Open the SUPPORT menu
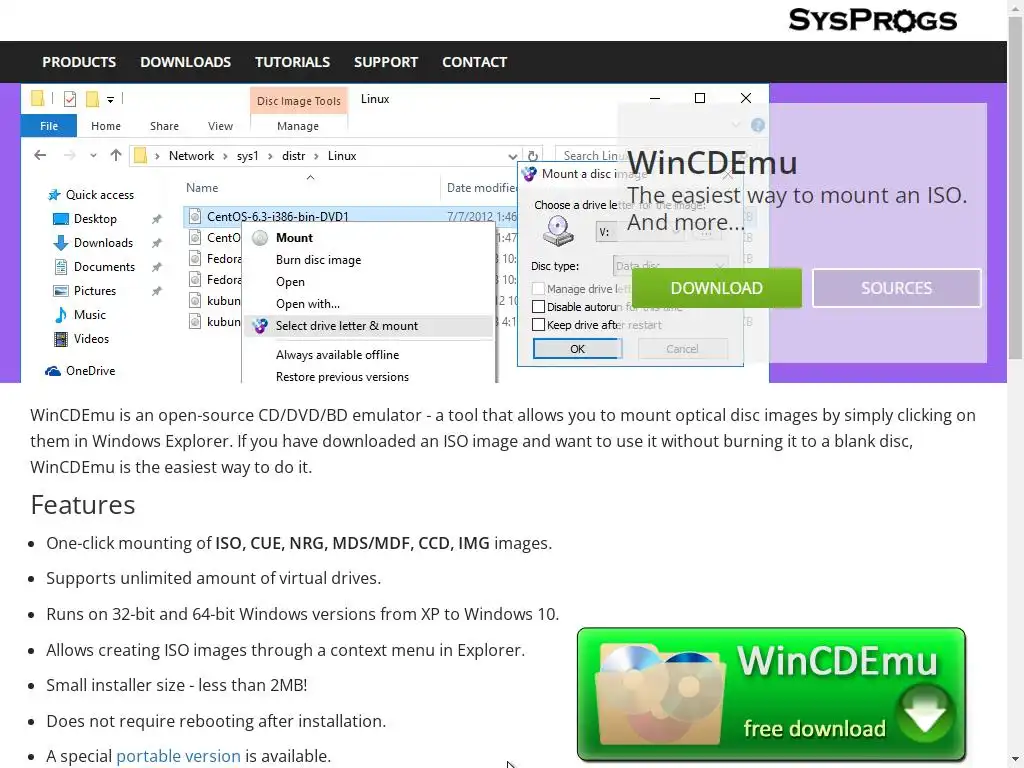 (386, 62)
